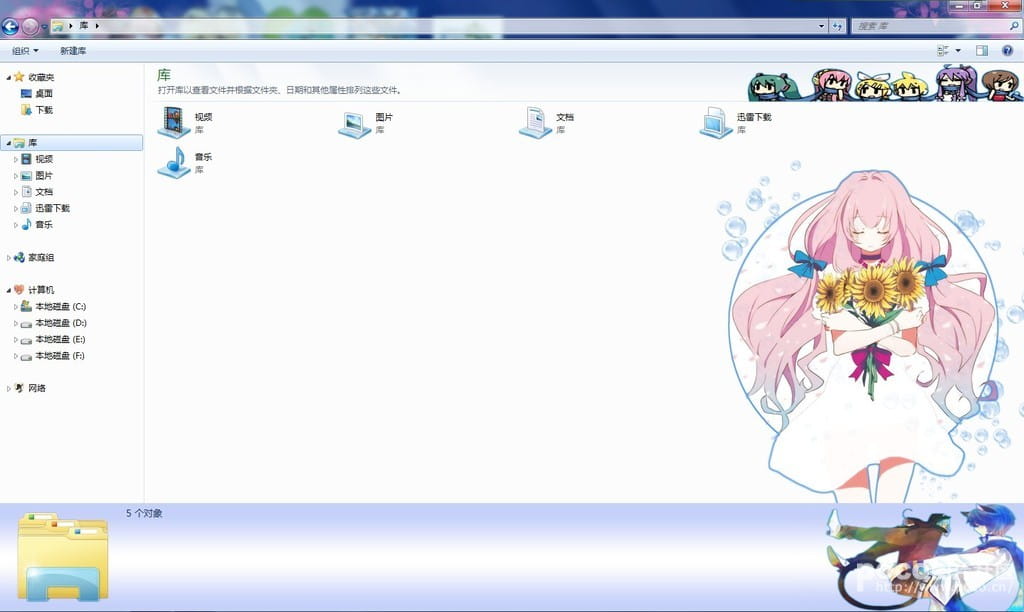Select the 网络 icon in the sidebar
The image size is (1024, 612).
(x=19, y=388)
